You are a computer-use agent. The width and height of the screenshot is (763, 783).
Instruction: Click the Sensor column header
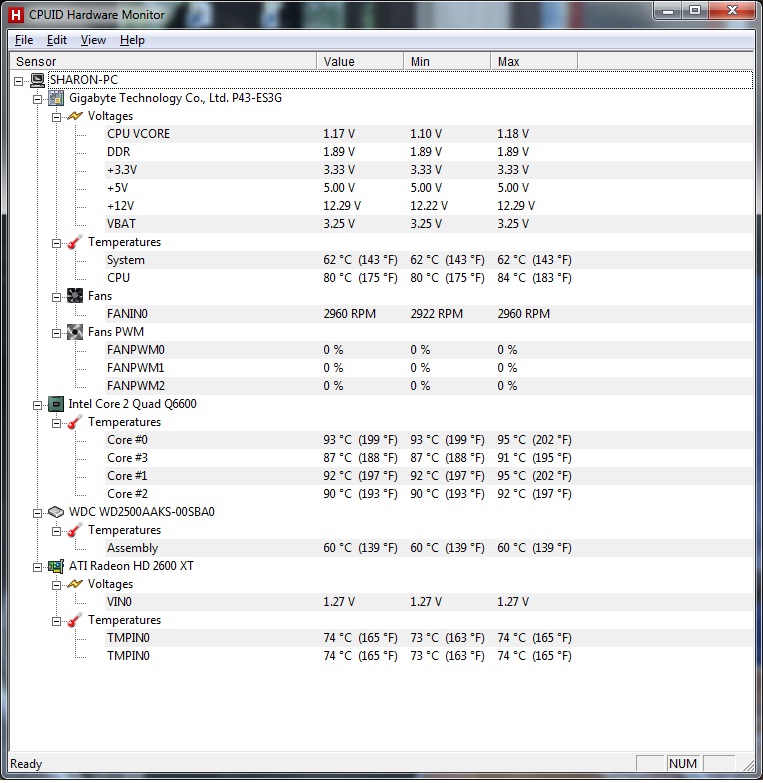pos(160,61)
